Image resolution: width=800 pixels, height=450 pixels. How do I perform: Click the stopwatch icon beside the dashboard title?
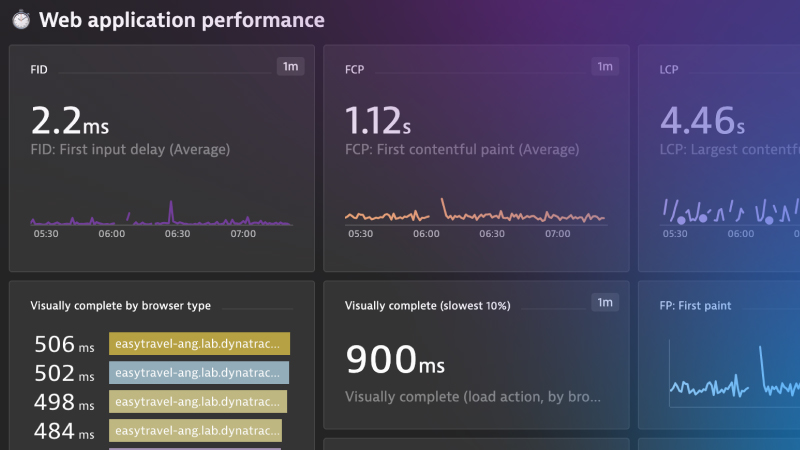pos(20,20)
